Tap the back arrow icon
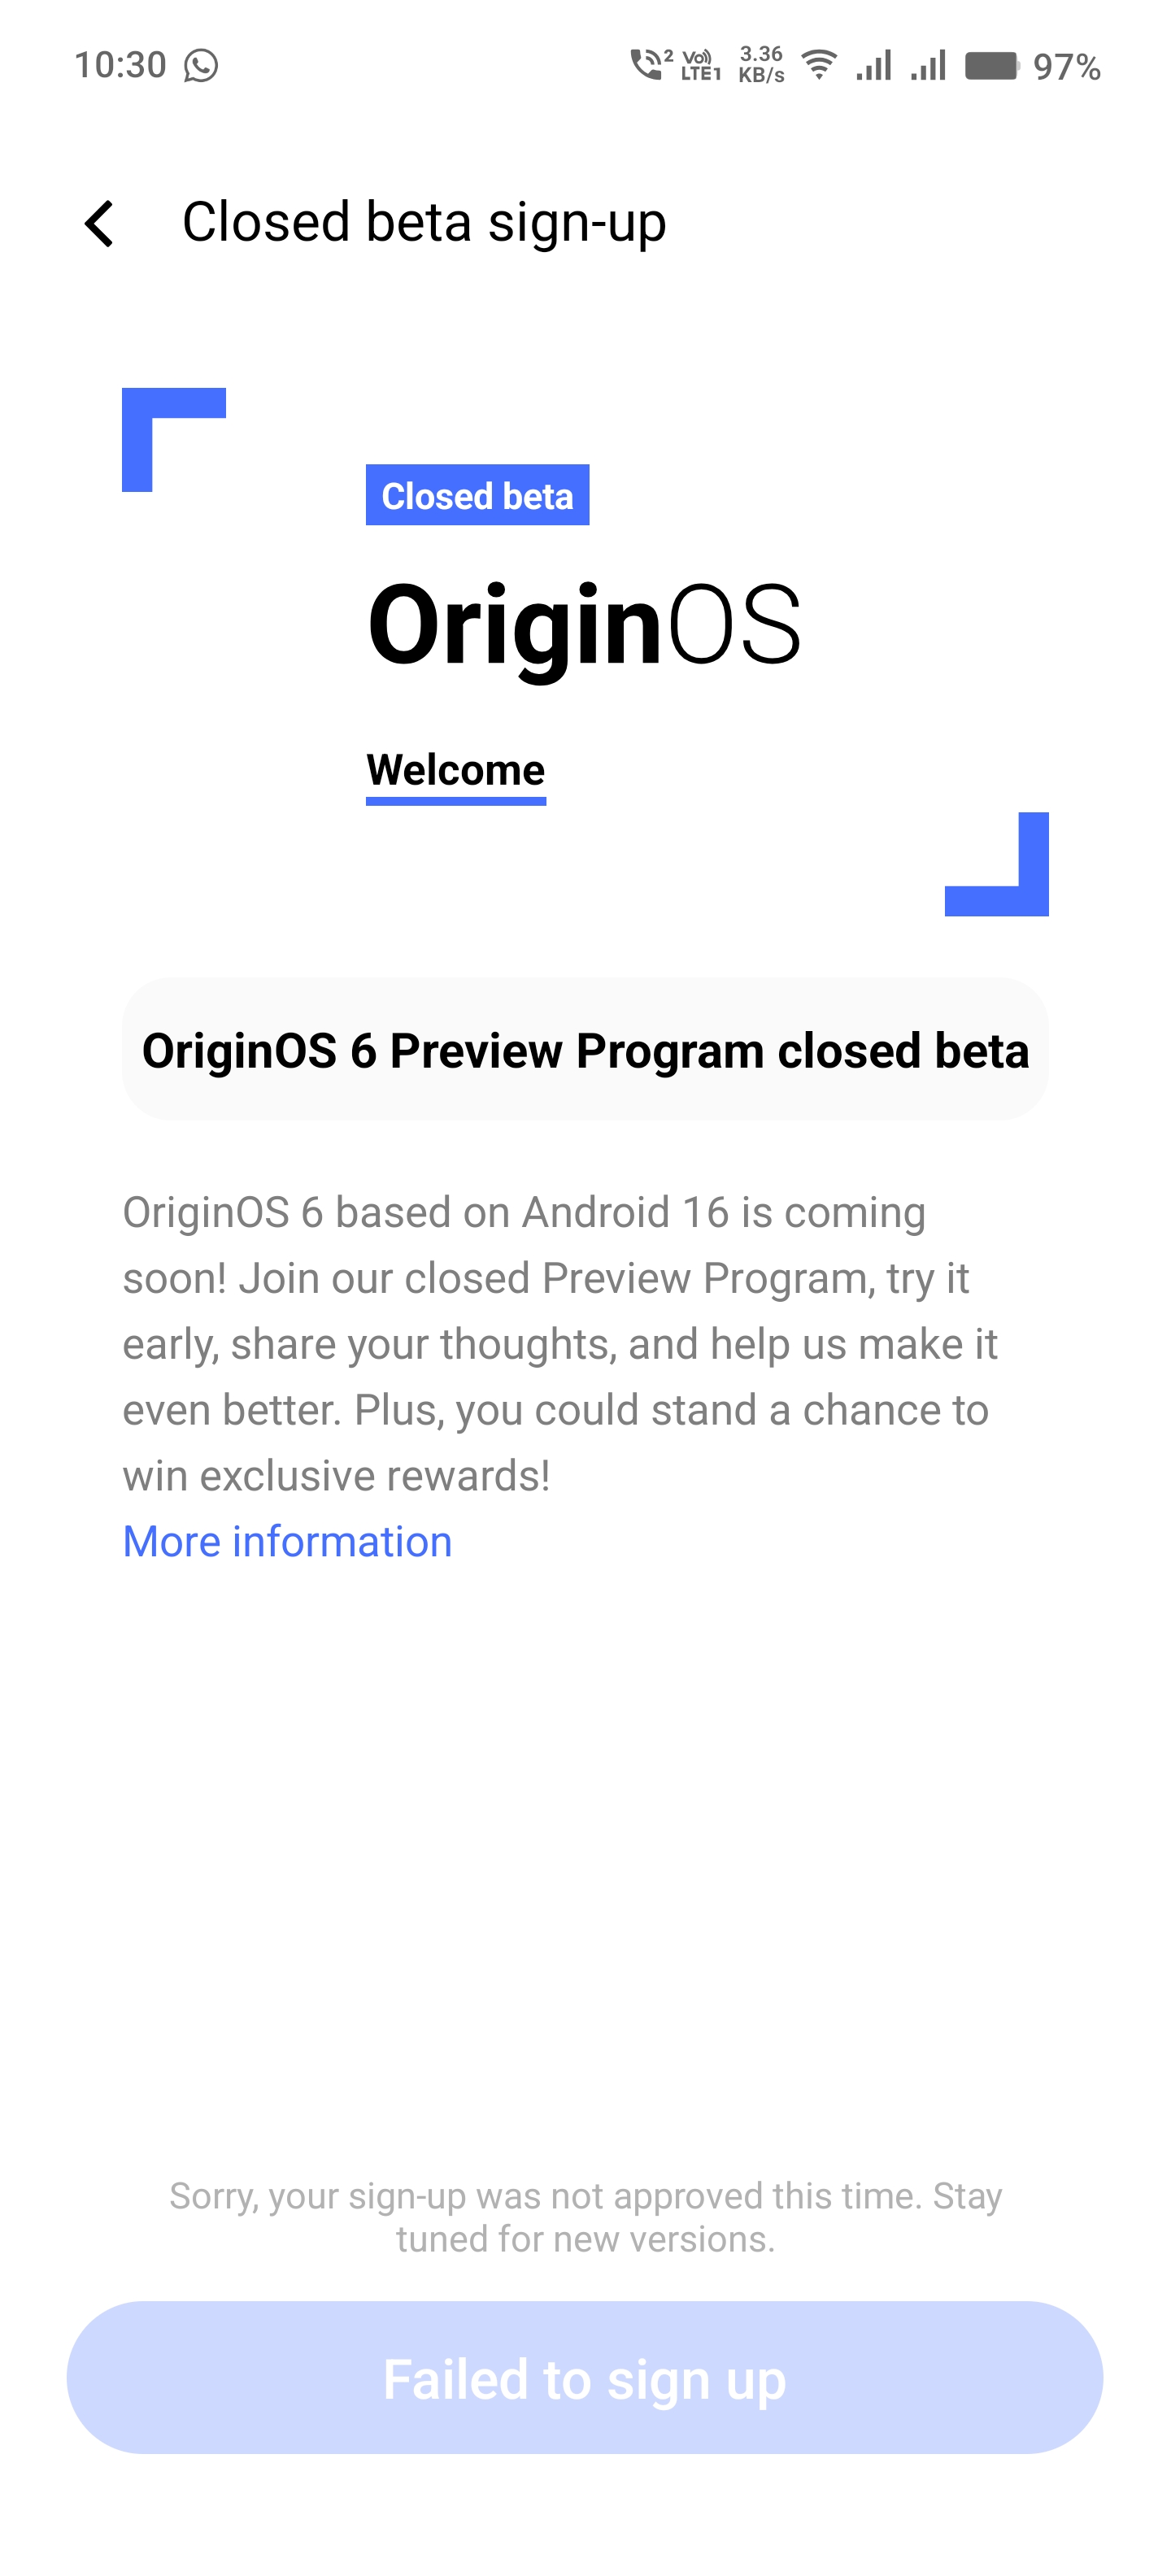 (100, 223)
